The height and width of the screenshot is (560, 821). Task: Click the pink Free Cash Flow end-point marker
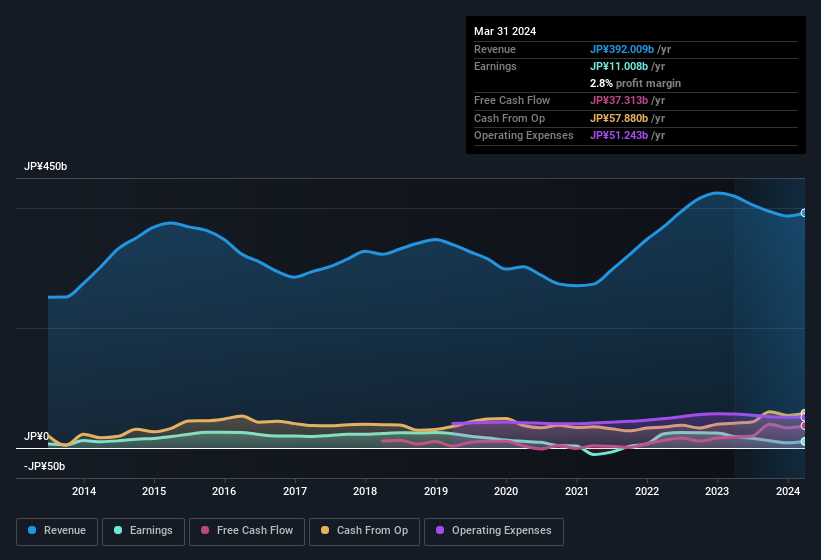804,425
